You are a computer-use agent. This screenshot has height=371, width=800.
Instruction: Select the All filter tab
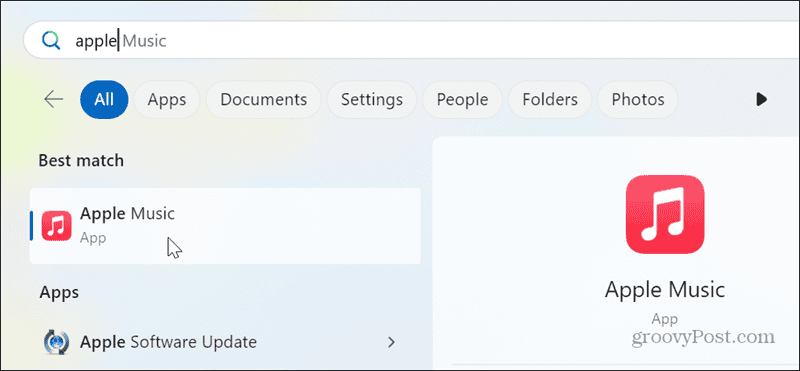[104, 99]
